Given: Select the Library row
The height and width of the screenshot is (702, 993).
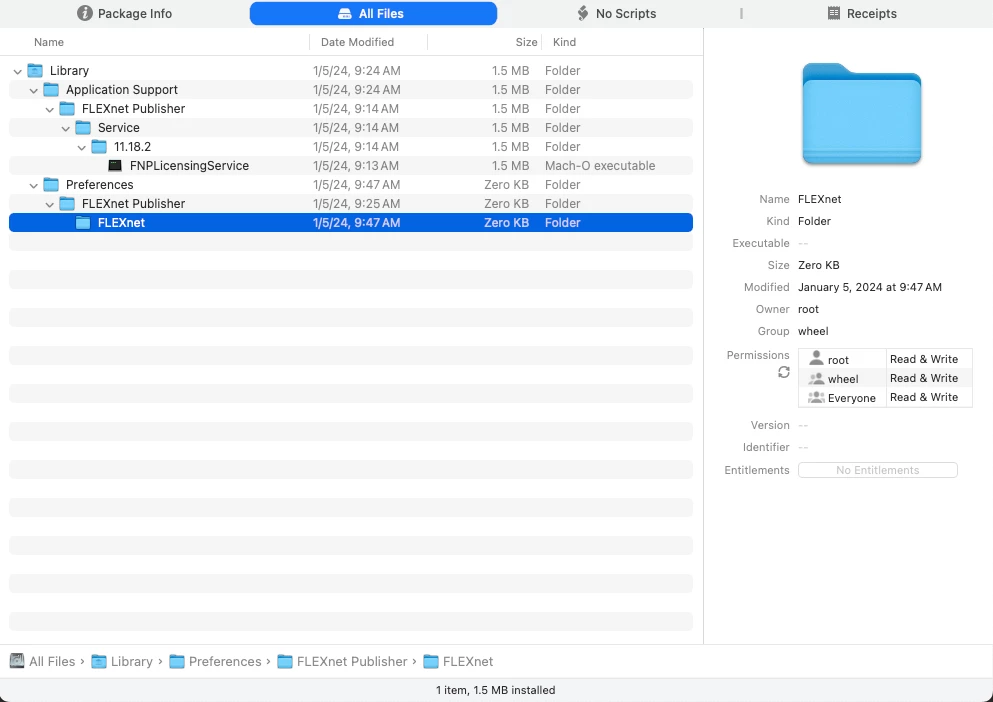Looking at the screenshot, I should point(351,70).
